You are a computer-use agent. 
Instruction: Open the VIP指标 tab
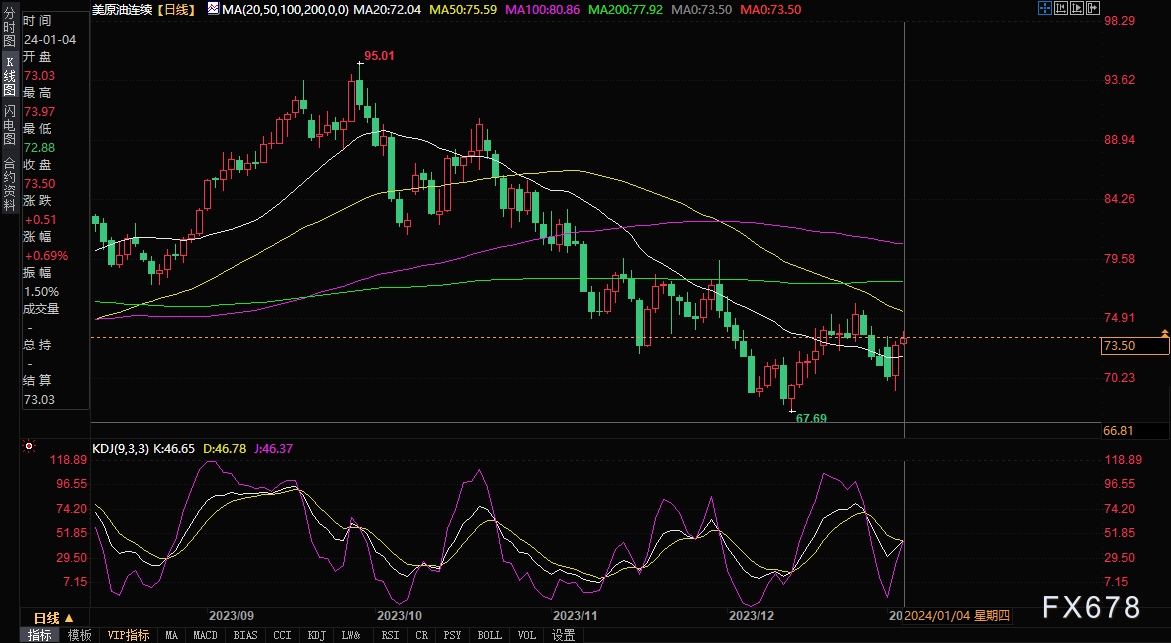128,635
